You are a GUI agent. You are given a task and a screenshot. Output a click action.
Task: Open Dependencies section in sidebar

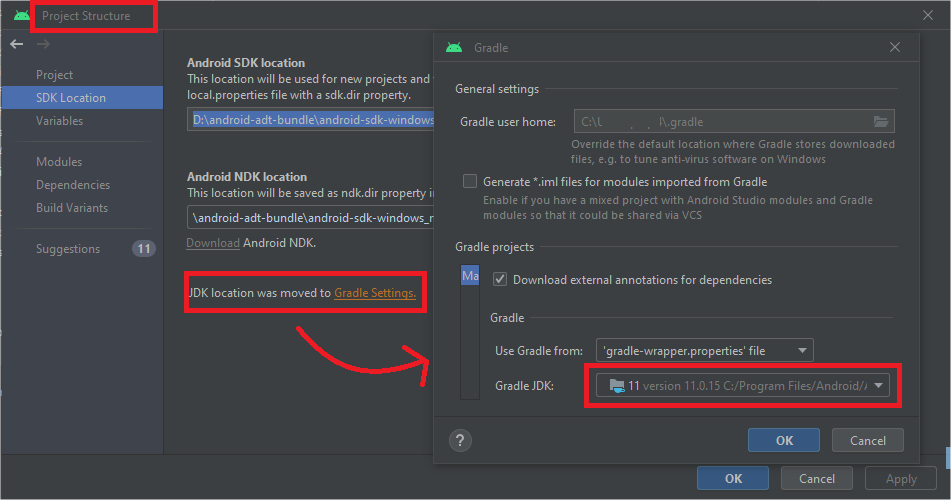point(73,184)
